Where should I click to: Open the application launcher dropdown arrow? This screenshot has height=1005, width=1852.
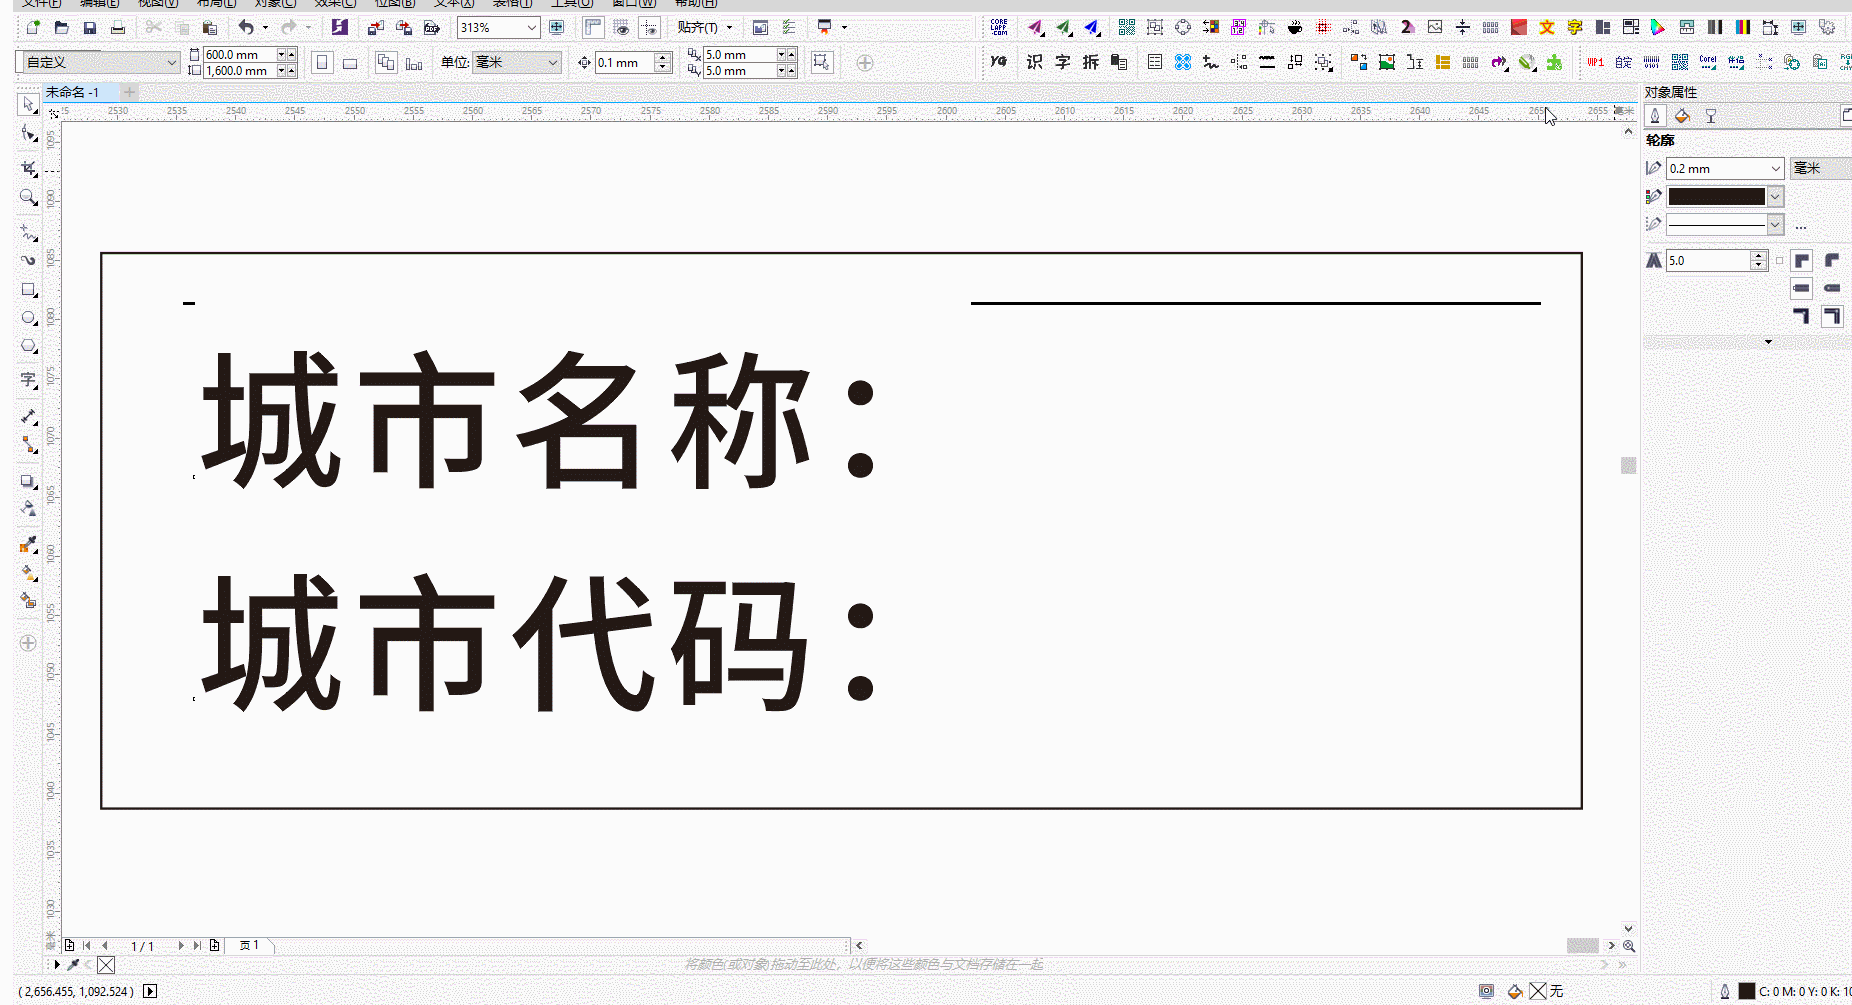click(x=844, y=28)
